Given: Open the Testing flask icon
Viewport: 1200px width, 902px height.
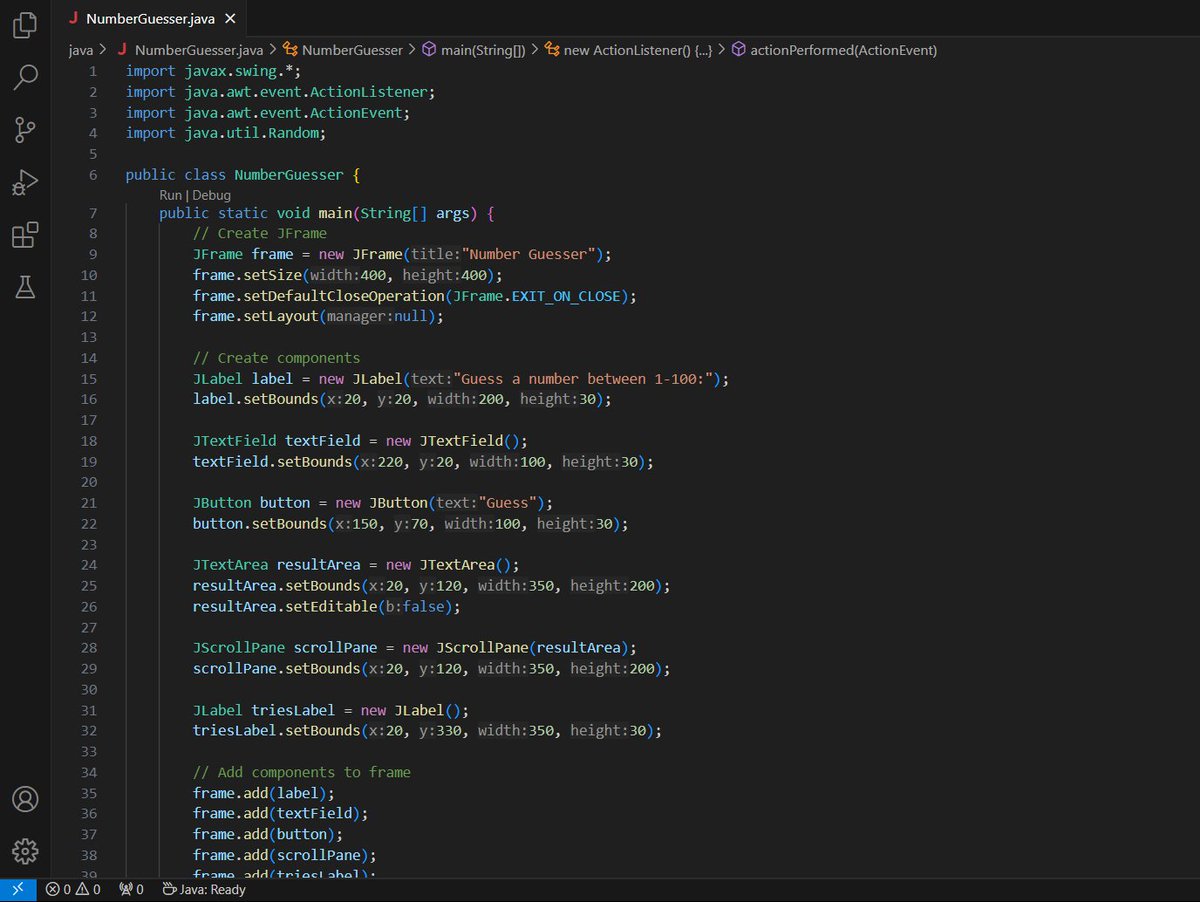Looking at the screenshot, I should (x=25, y=288).
